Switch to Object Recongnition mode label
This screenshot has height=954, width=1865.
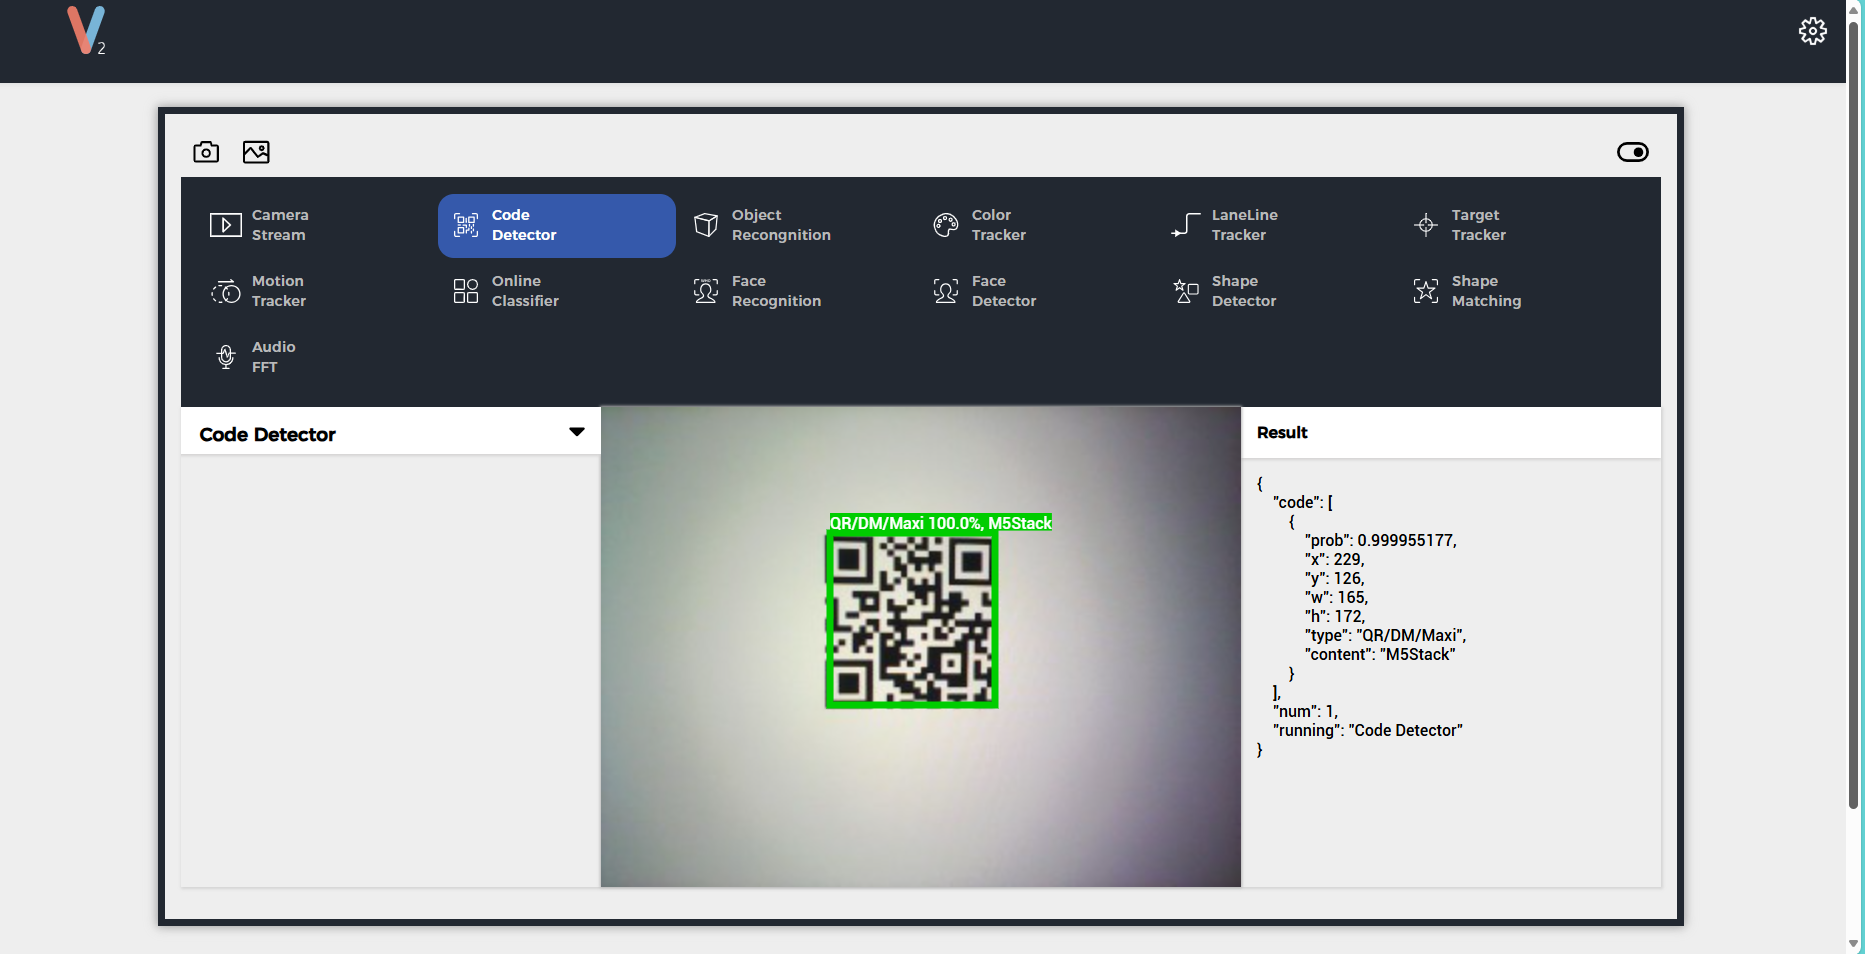pyautogui.click(x=781, y=225)
